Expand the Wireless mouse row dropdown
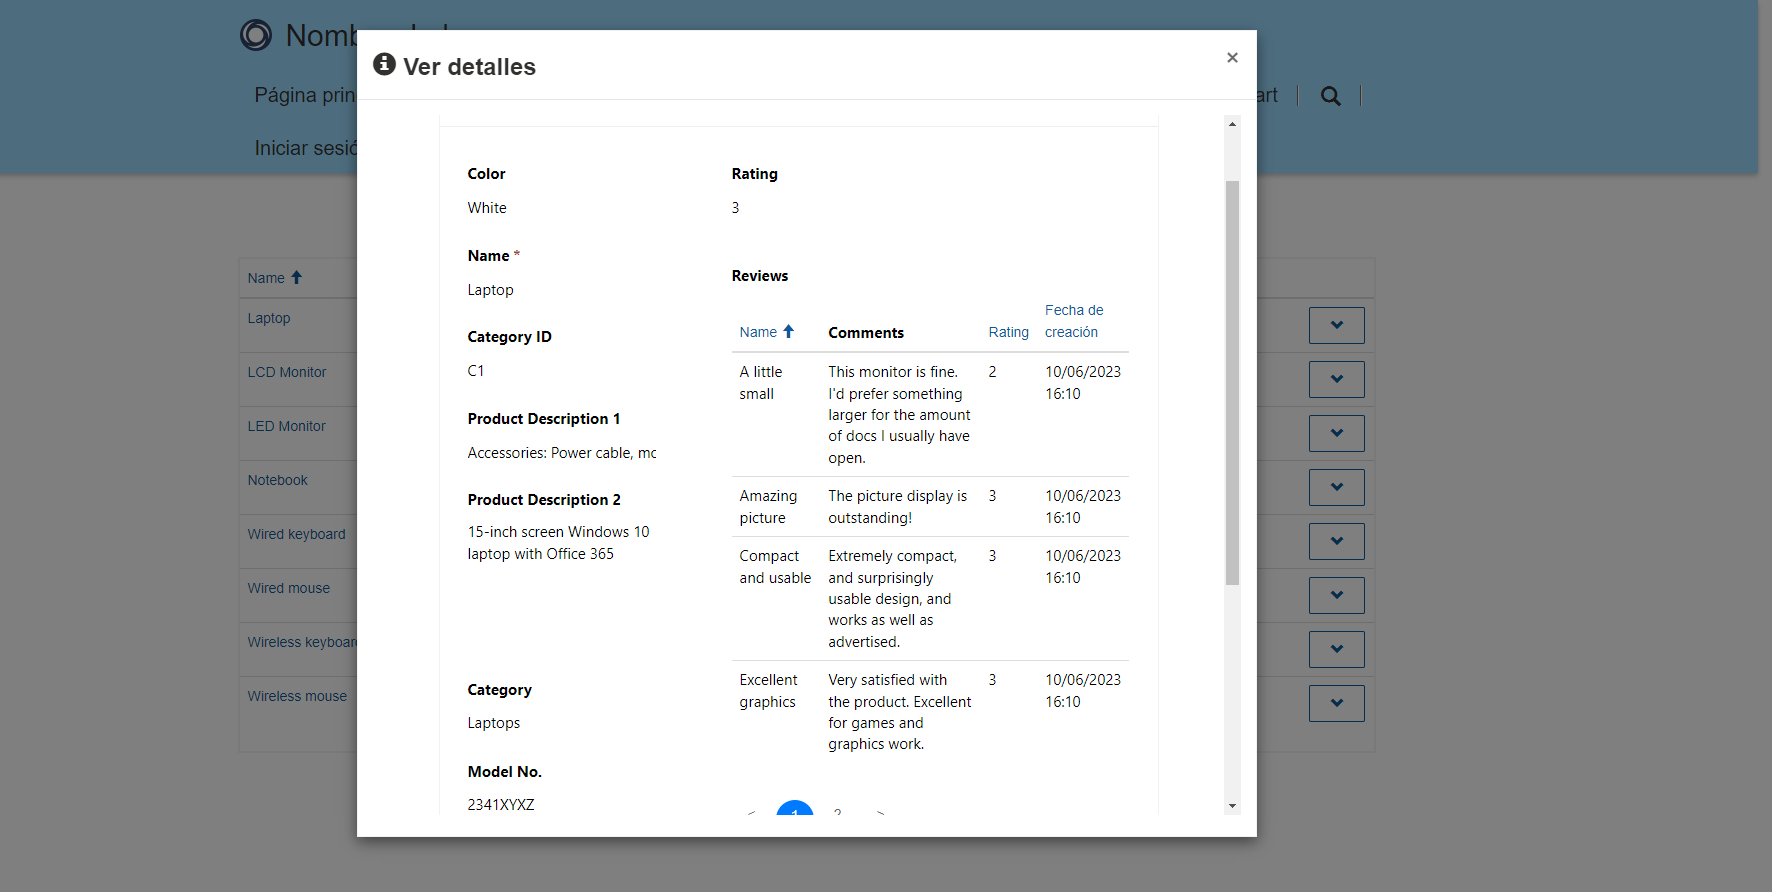 (1336, 703)
